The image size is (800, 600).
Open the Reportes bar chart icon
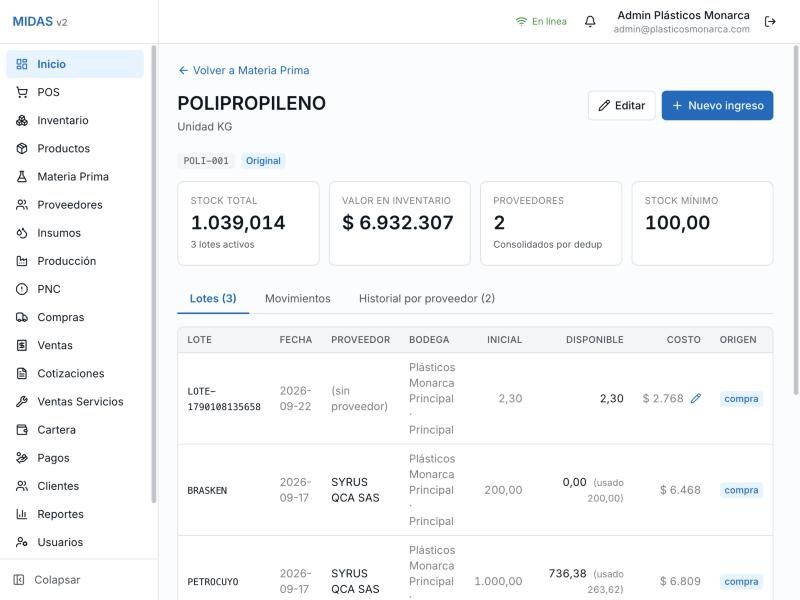click(x=21, y=514)
